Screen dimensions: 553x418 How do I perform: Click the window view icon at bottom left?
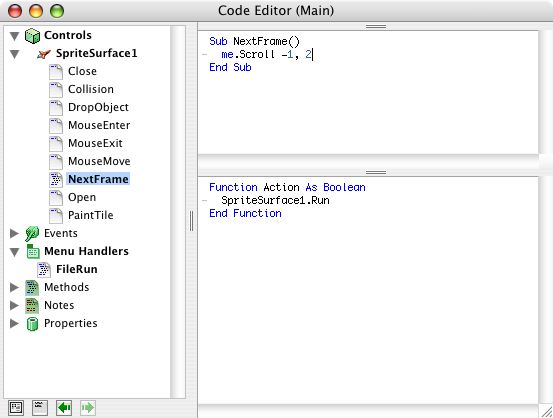point(16,408)
